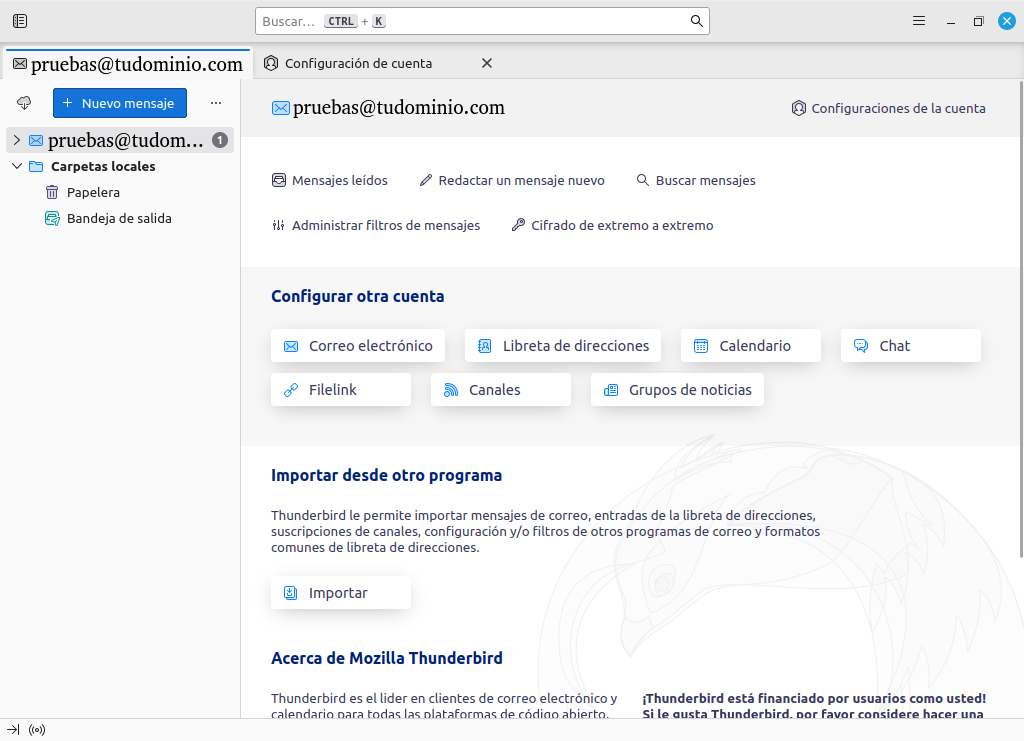Select the pruebas@tudominio.com mail tab
The width and height of the screenshot is (1024, 741).
pos(127,64)
